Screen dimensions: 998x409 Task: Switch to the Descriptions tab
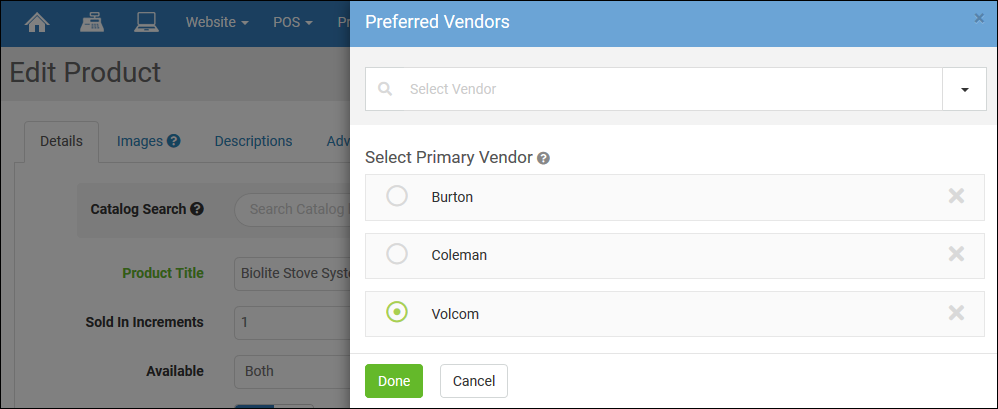[253, 141]
